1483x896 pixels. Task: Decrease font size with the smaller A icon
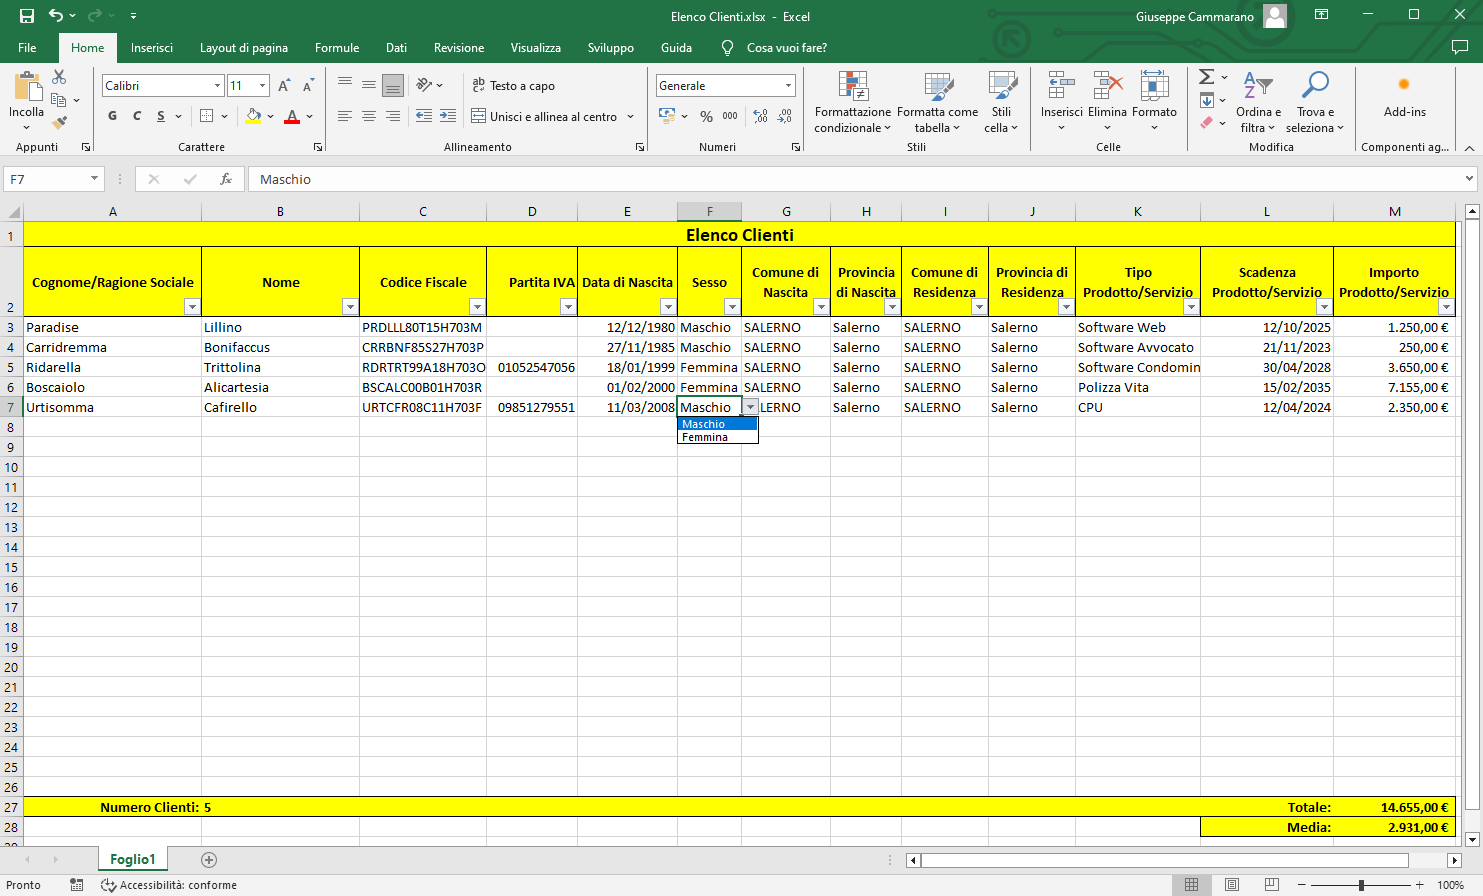click(308, 86)
